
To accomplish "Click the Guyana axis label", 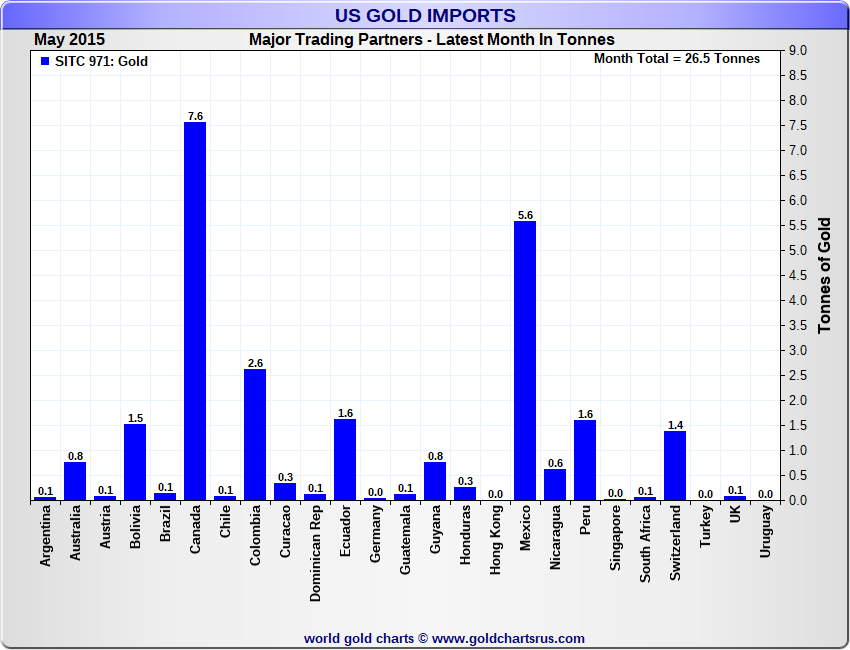I will pyautogui.click(x=435, y=530).
